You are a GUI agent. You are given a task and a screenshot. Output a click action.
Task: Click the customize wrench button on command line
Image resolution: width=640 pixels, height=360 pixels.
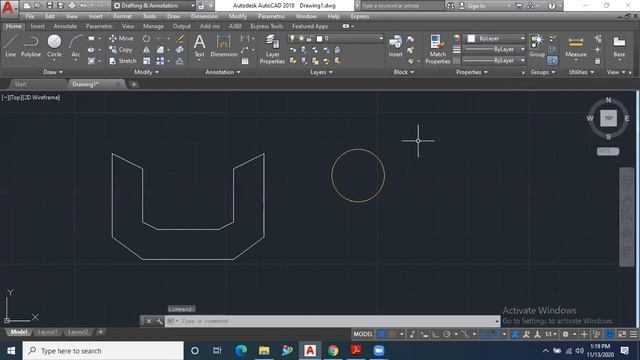coord(159,321)
